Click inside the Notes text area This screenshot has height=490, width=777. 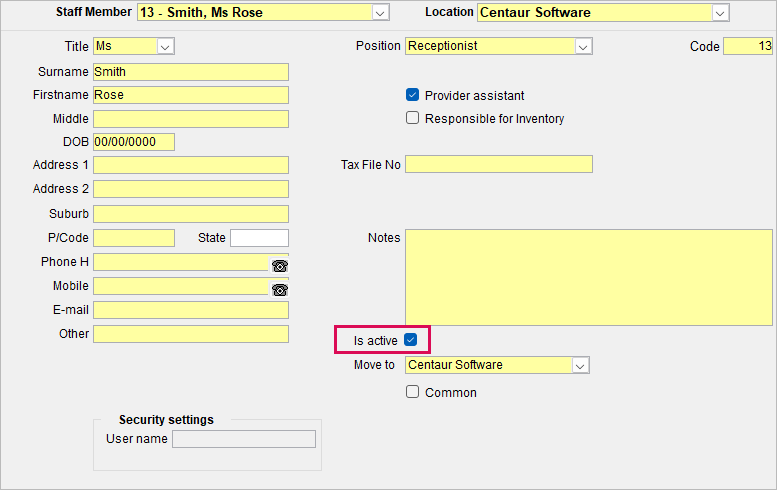(589, 277)
